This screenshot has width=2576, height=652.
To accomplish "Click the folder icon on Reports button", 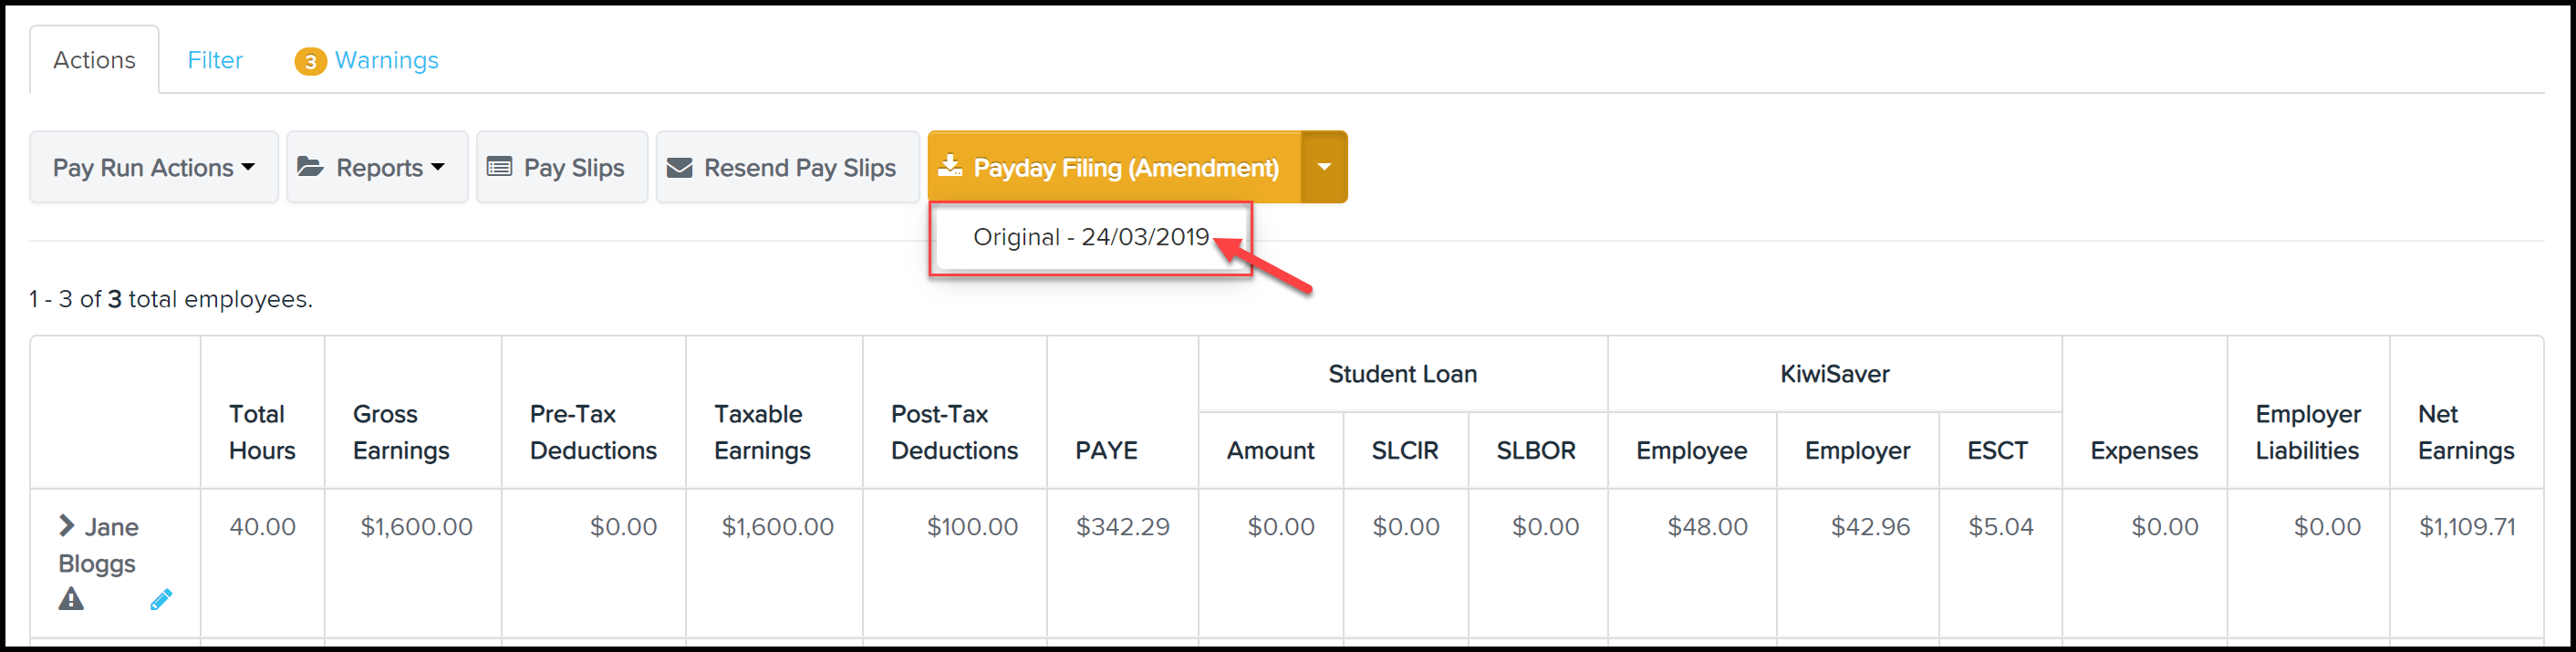I will [310, 167].
